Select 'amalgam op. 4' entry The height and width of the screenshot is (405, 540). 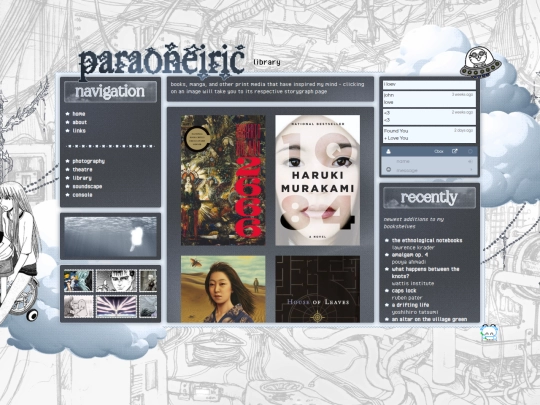410,255
